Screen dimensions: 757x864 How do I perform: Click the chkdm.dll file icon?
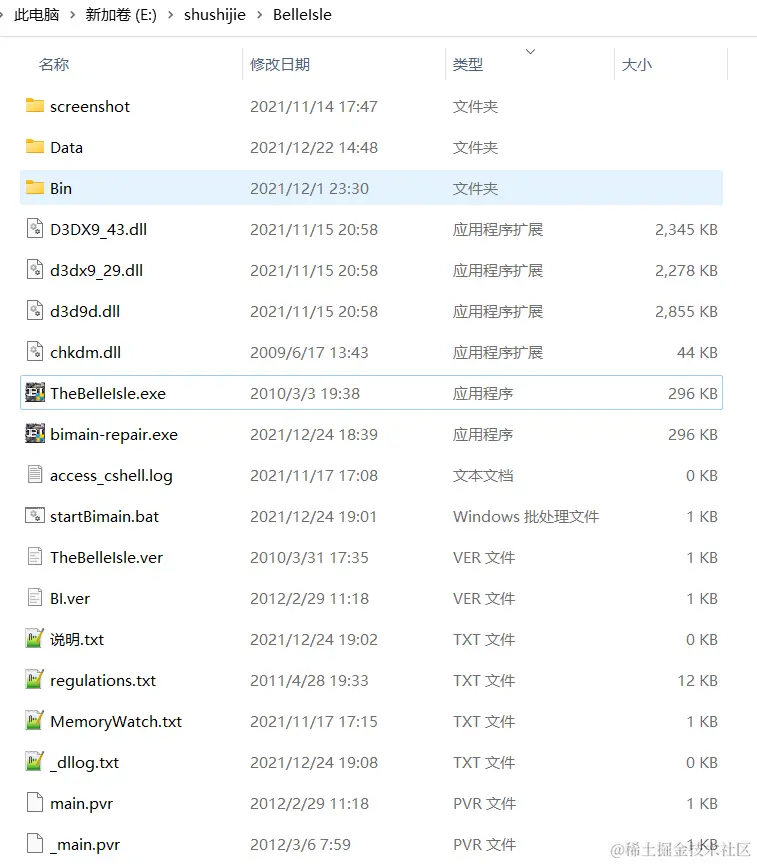(35, 352)
